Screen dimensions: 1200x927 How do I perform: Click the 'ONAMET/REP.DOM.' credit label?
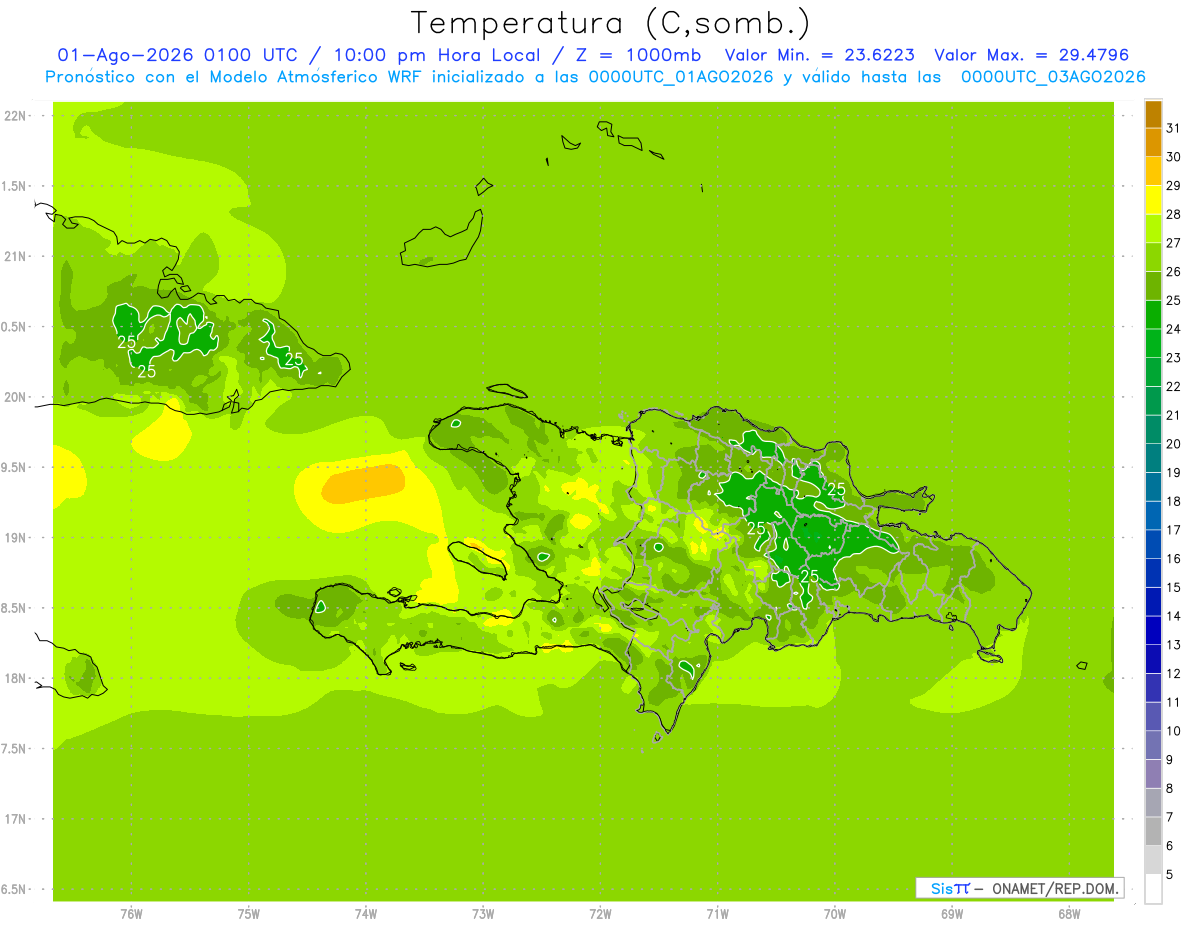point(1054,888)
